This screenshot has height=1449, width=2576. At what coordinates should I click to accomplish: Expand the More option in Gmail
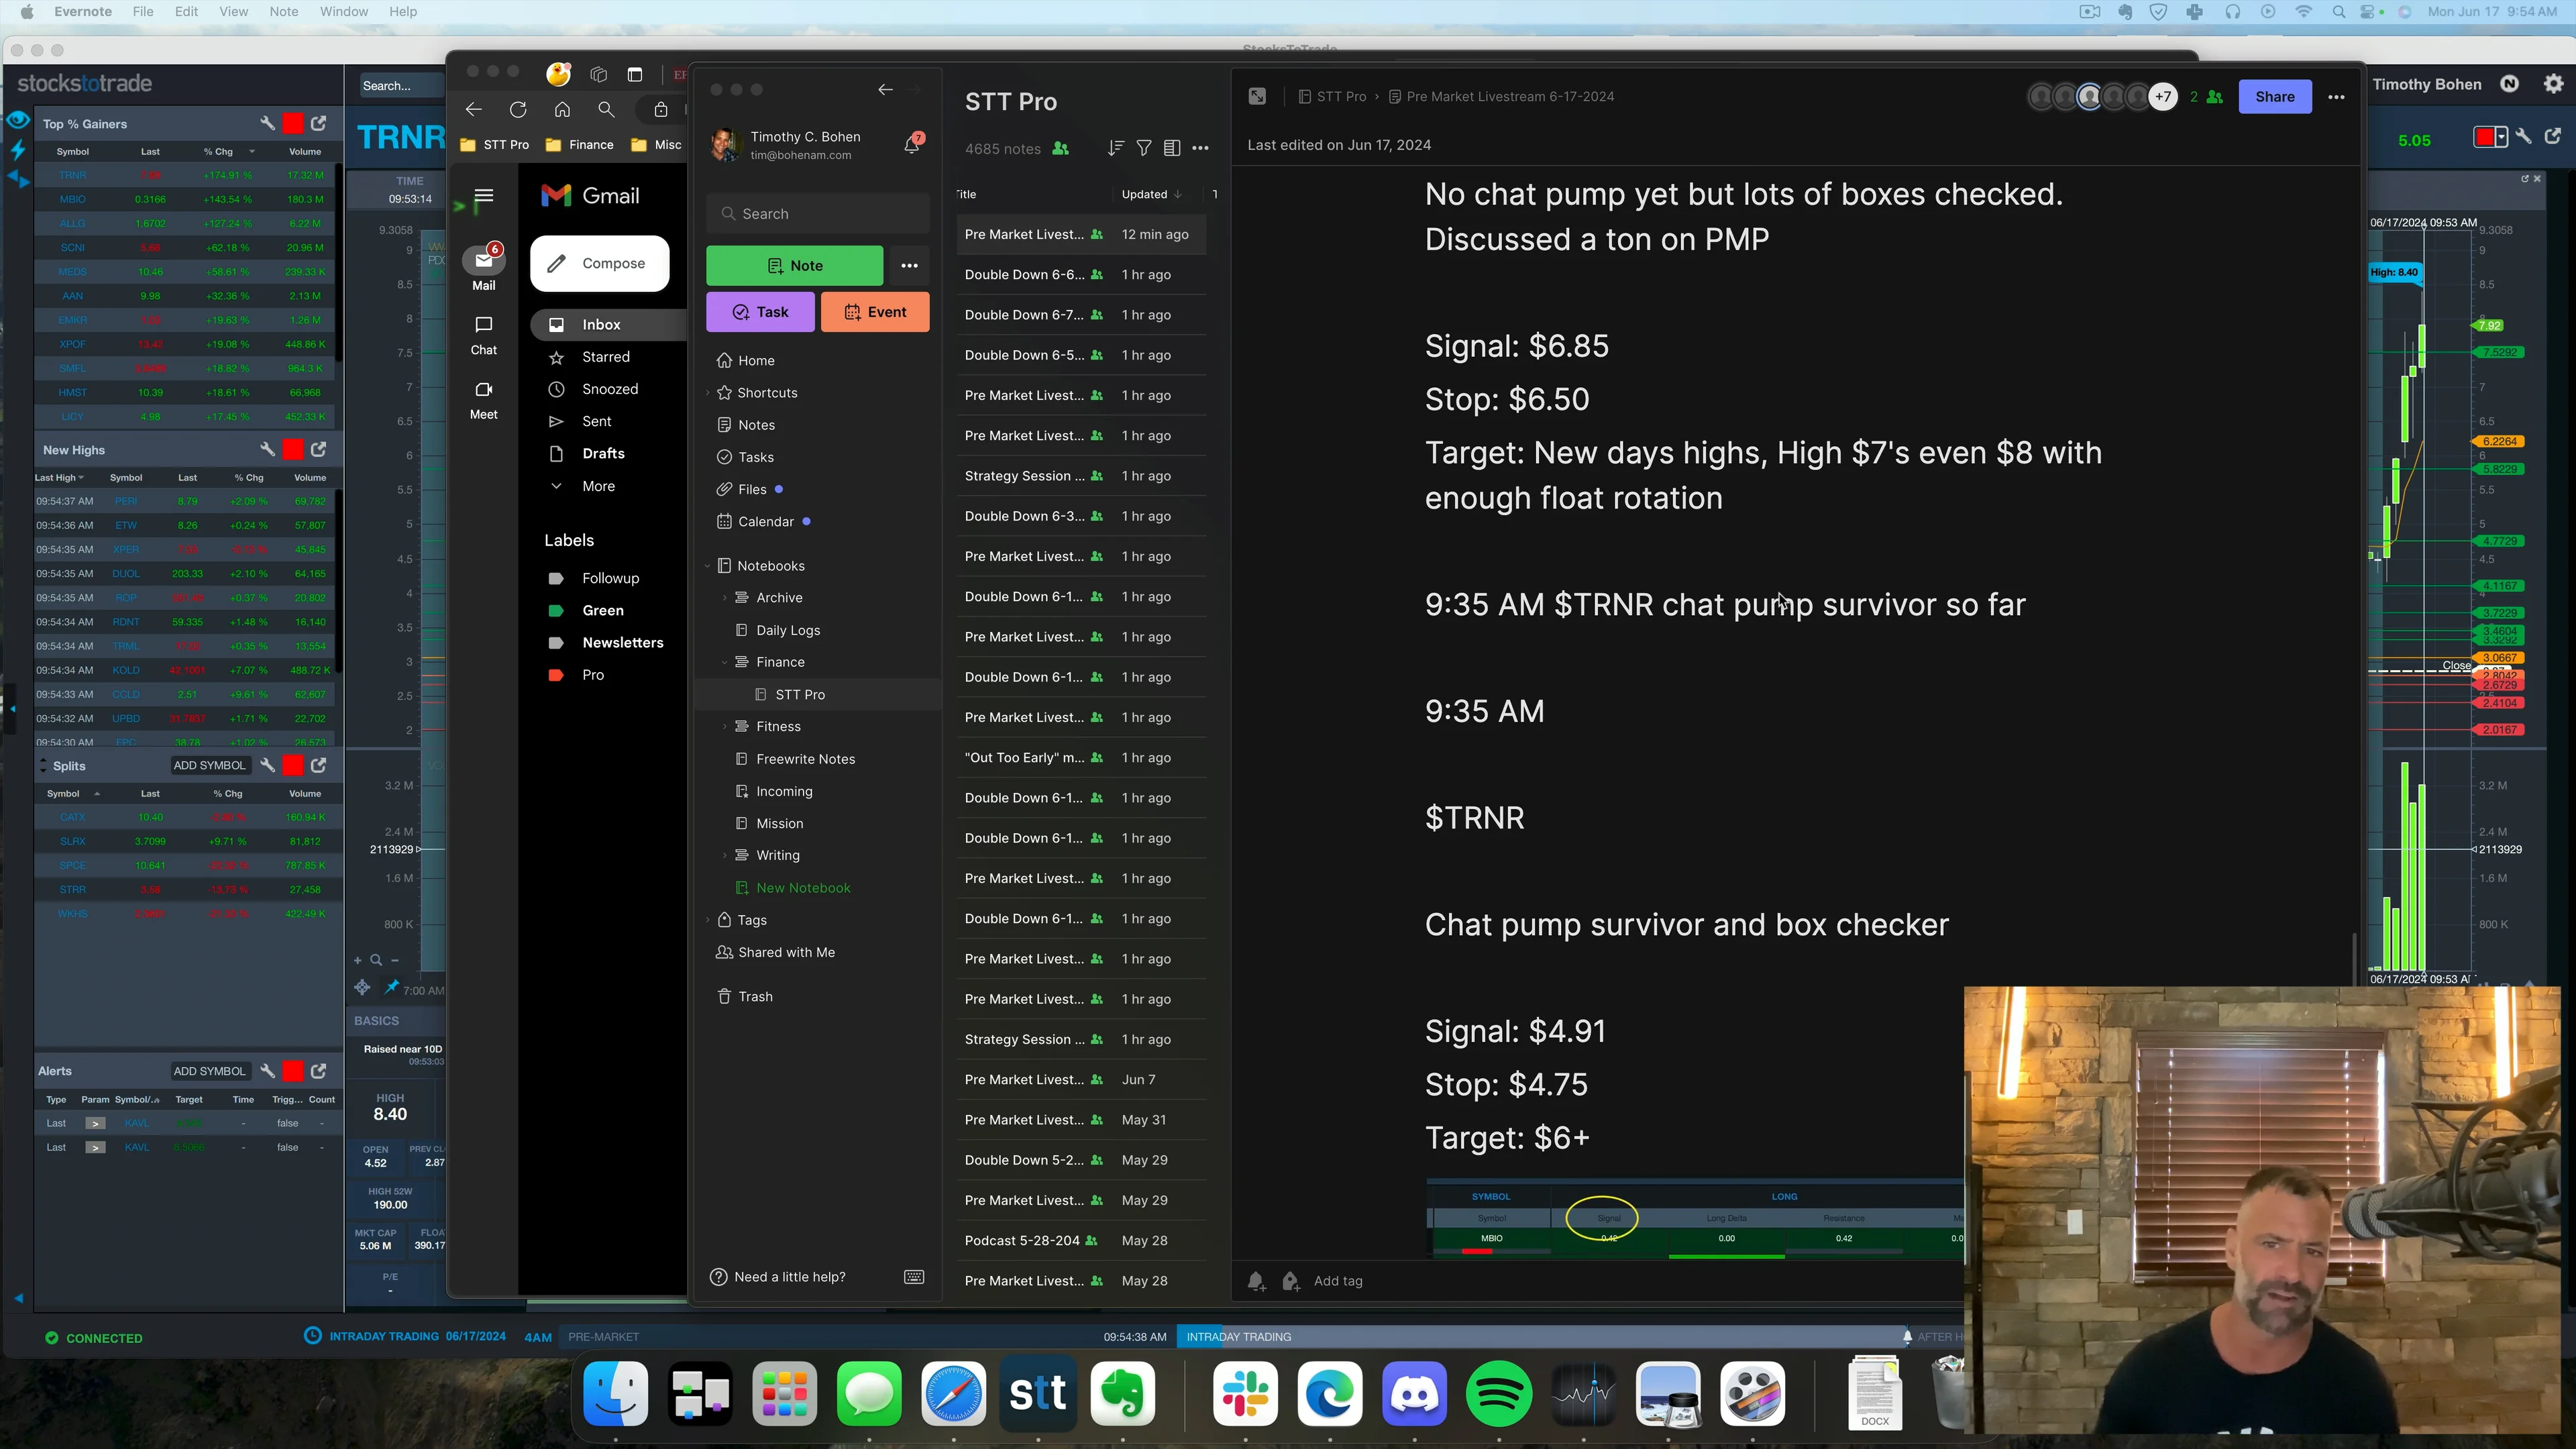coord(598,486)
